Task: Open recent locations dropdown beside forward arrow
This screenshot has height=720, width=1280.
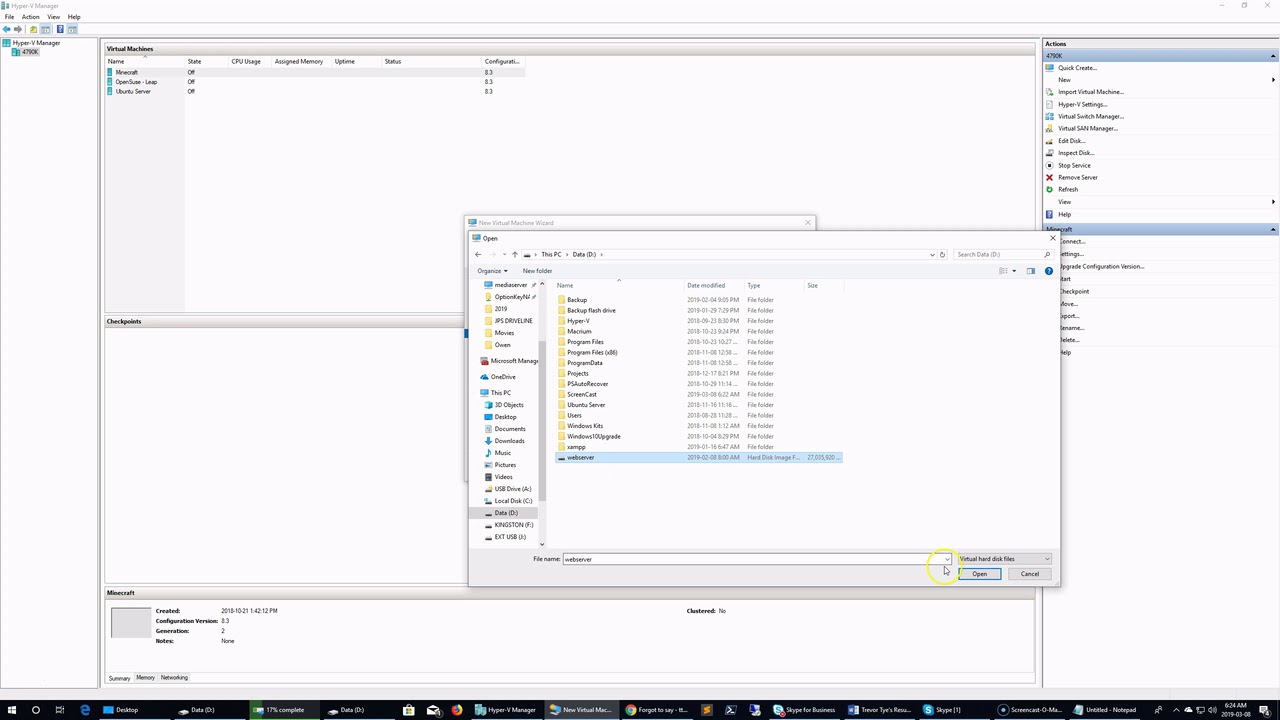Action: pyautogui.click(x=503, y=254)
